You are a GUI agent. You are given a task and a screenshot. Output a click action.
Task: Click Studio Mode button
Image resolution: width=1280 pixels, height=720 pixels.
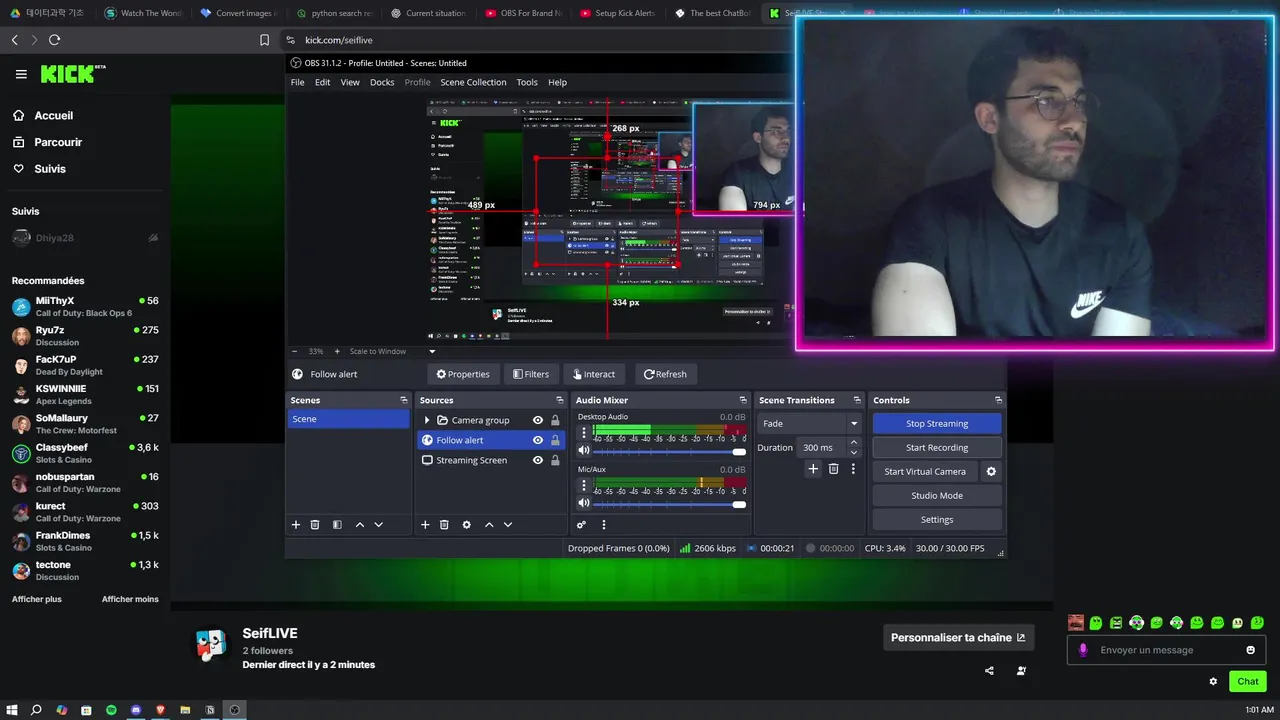937,495
